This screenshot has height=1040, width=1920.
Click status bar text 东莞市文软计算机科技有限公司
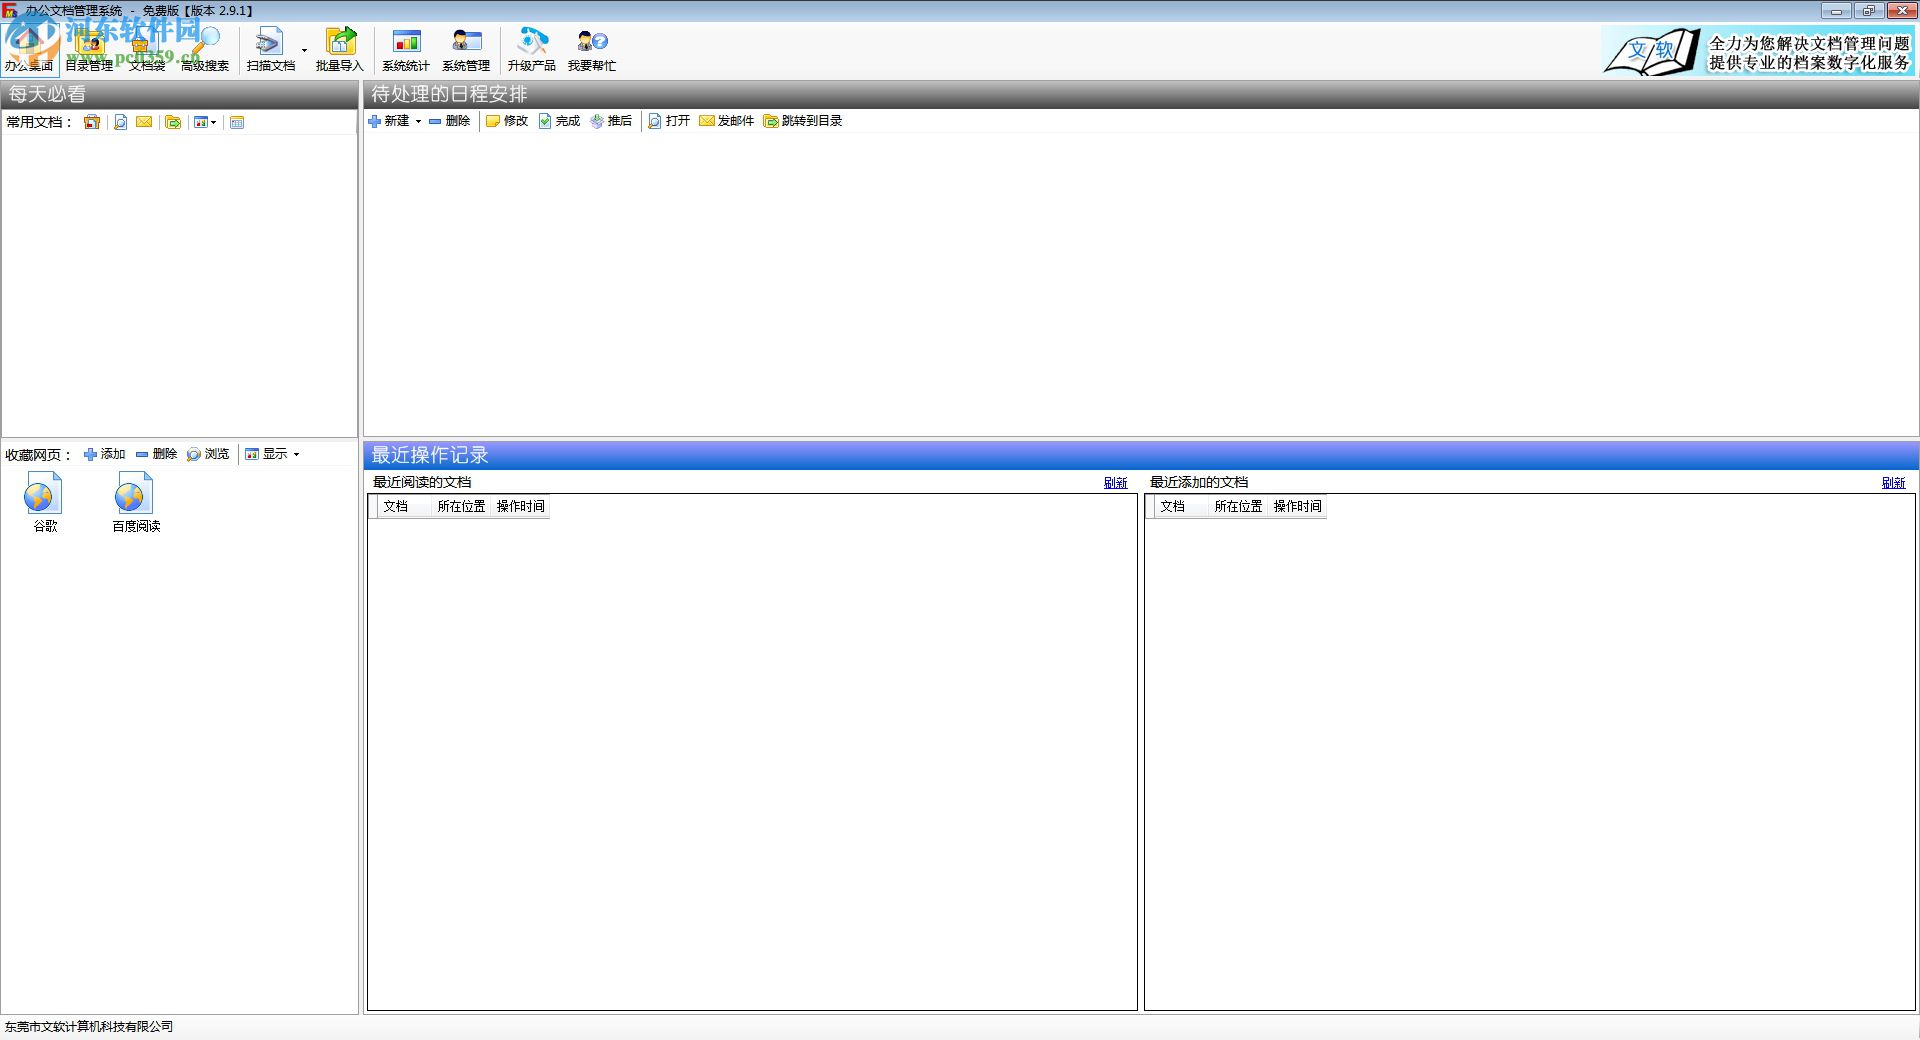pyautogui.click(x=89, y=1027)
